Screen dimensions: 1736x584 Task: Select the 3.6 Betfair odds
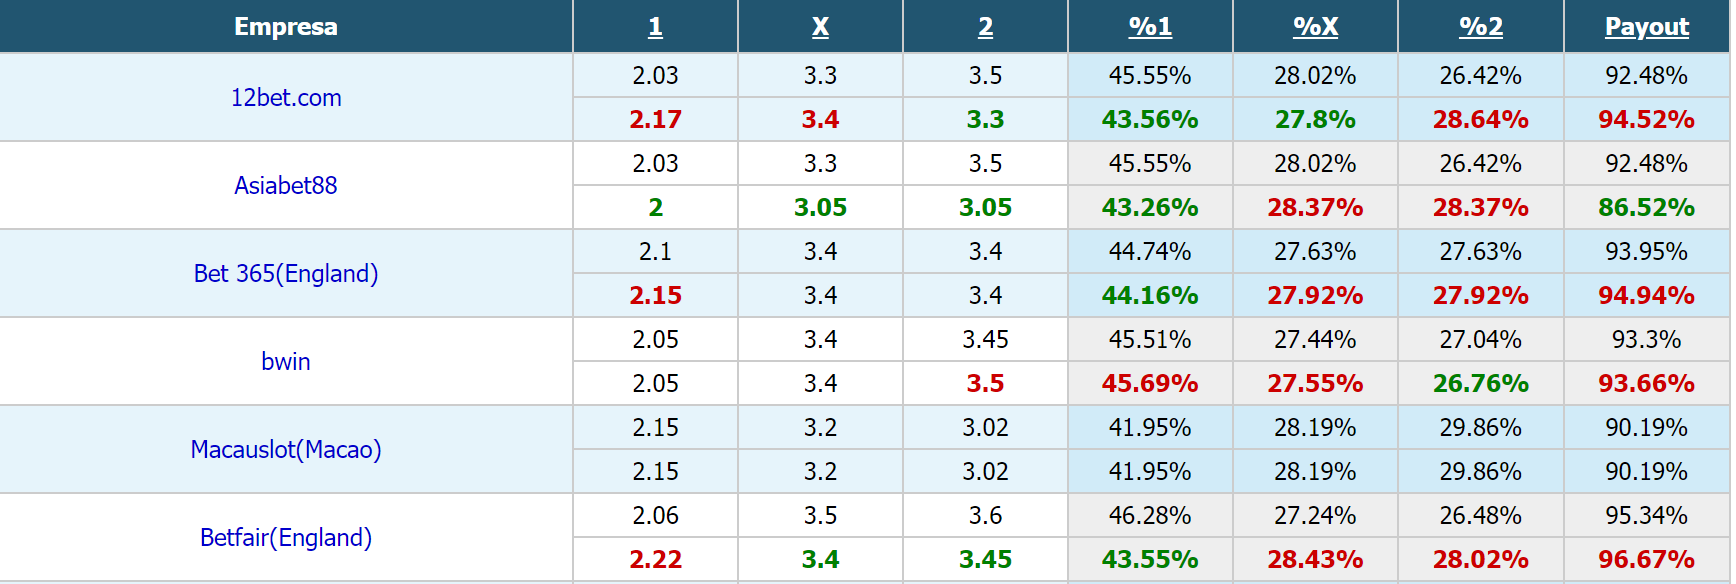[x=985, y=515]
